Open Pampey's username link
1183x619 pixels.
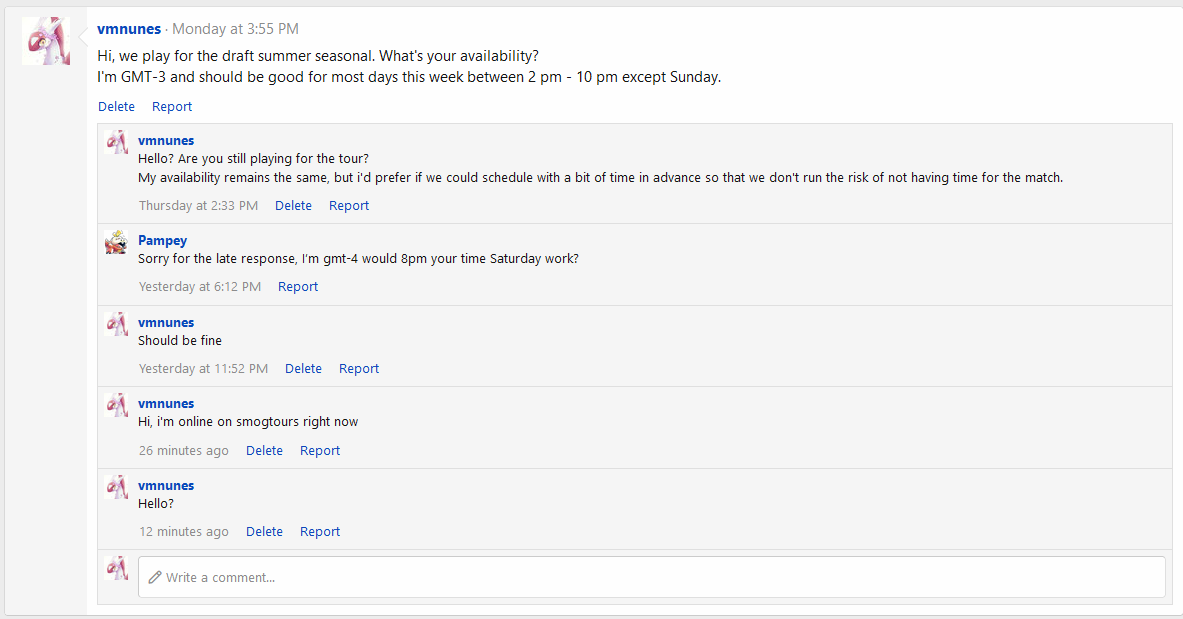162,240
